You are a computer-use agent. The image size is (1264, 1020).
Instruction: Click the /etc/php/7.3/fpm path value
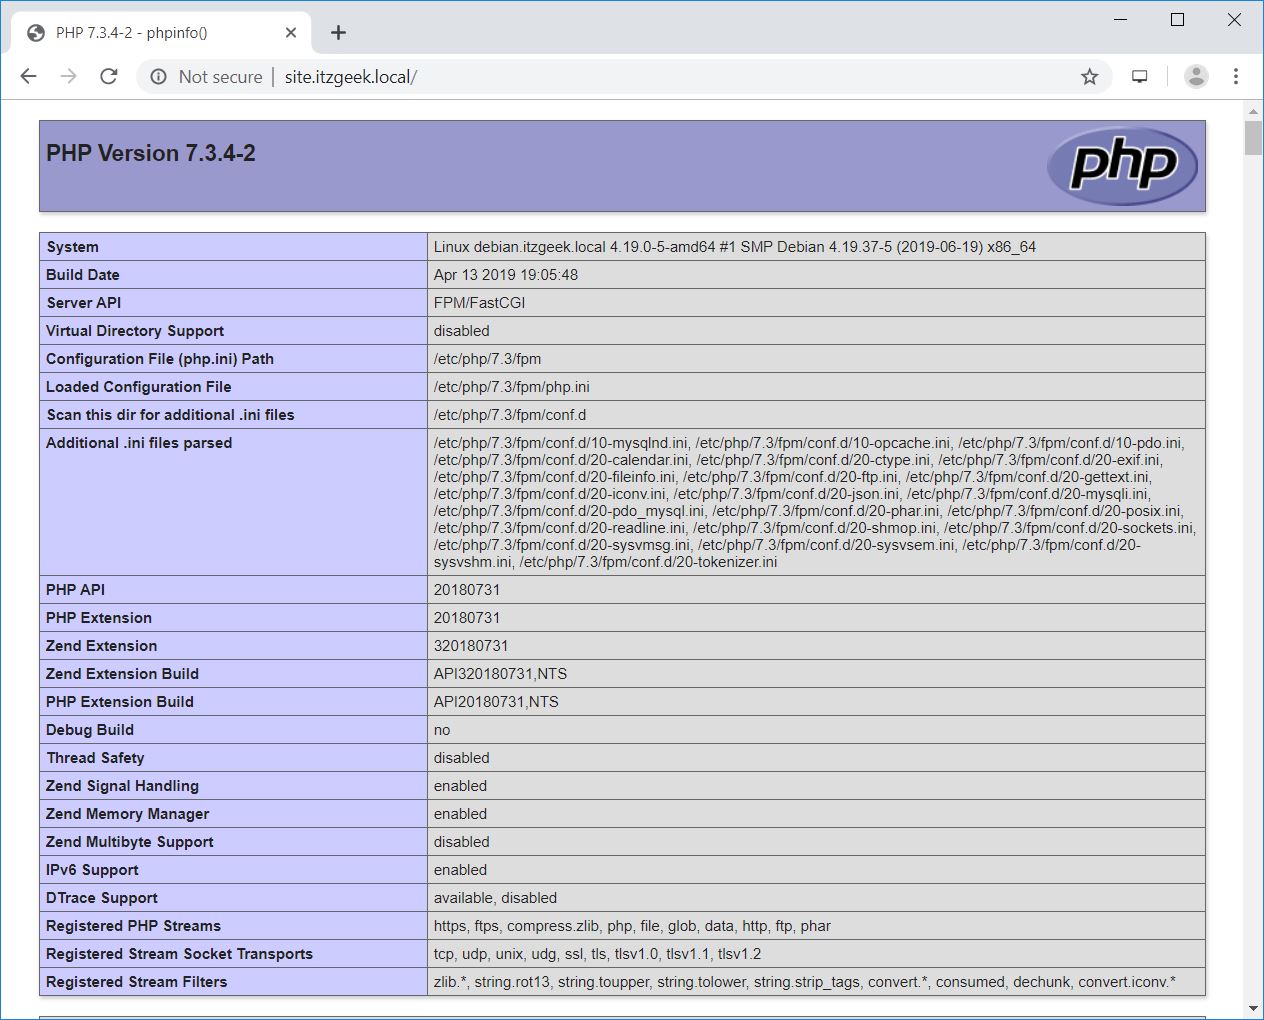[487, 359]
